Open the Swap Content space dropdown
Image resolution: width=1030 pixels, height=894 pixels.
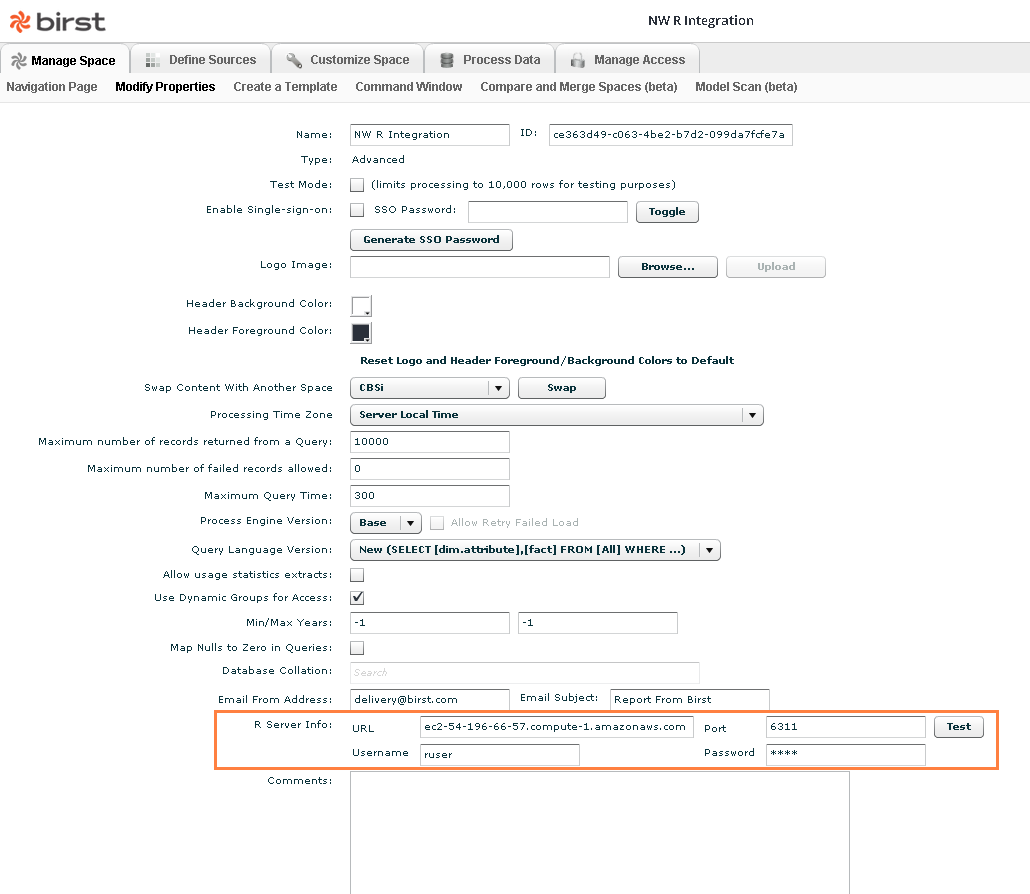430,388
